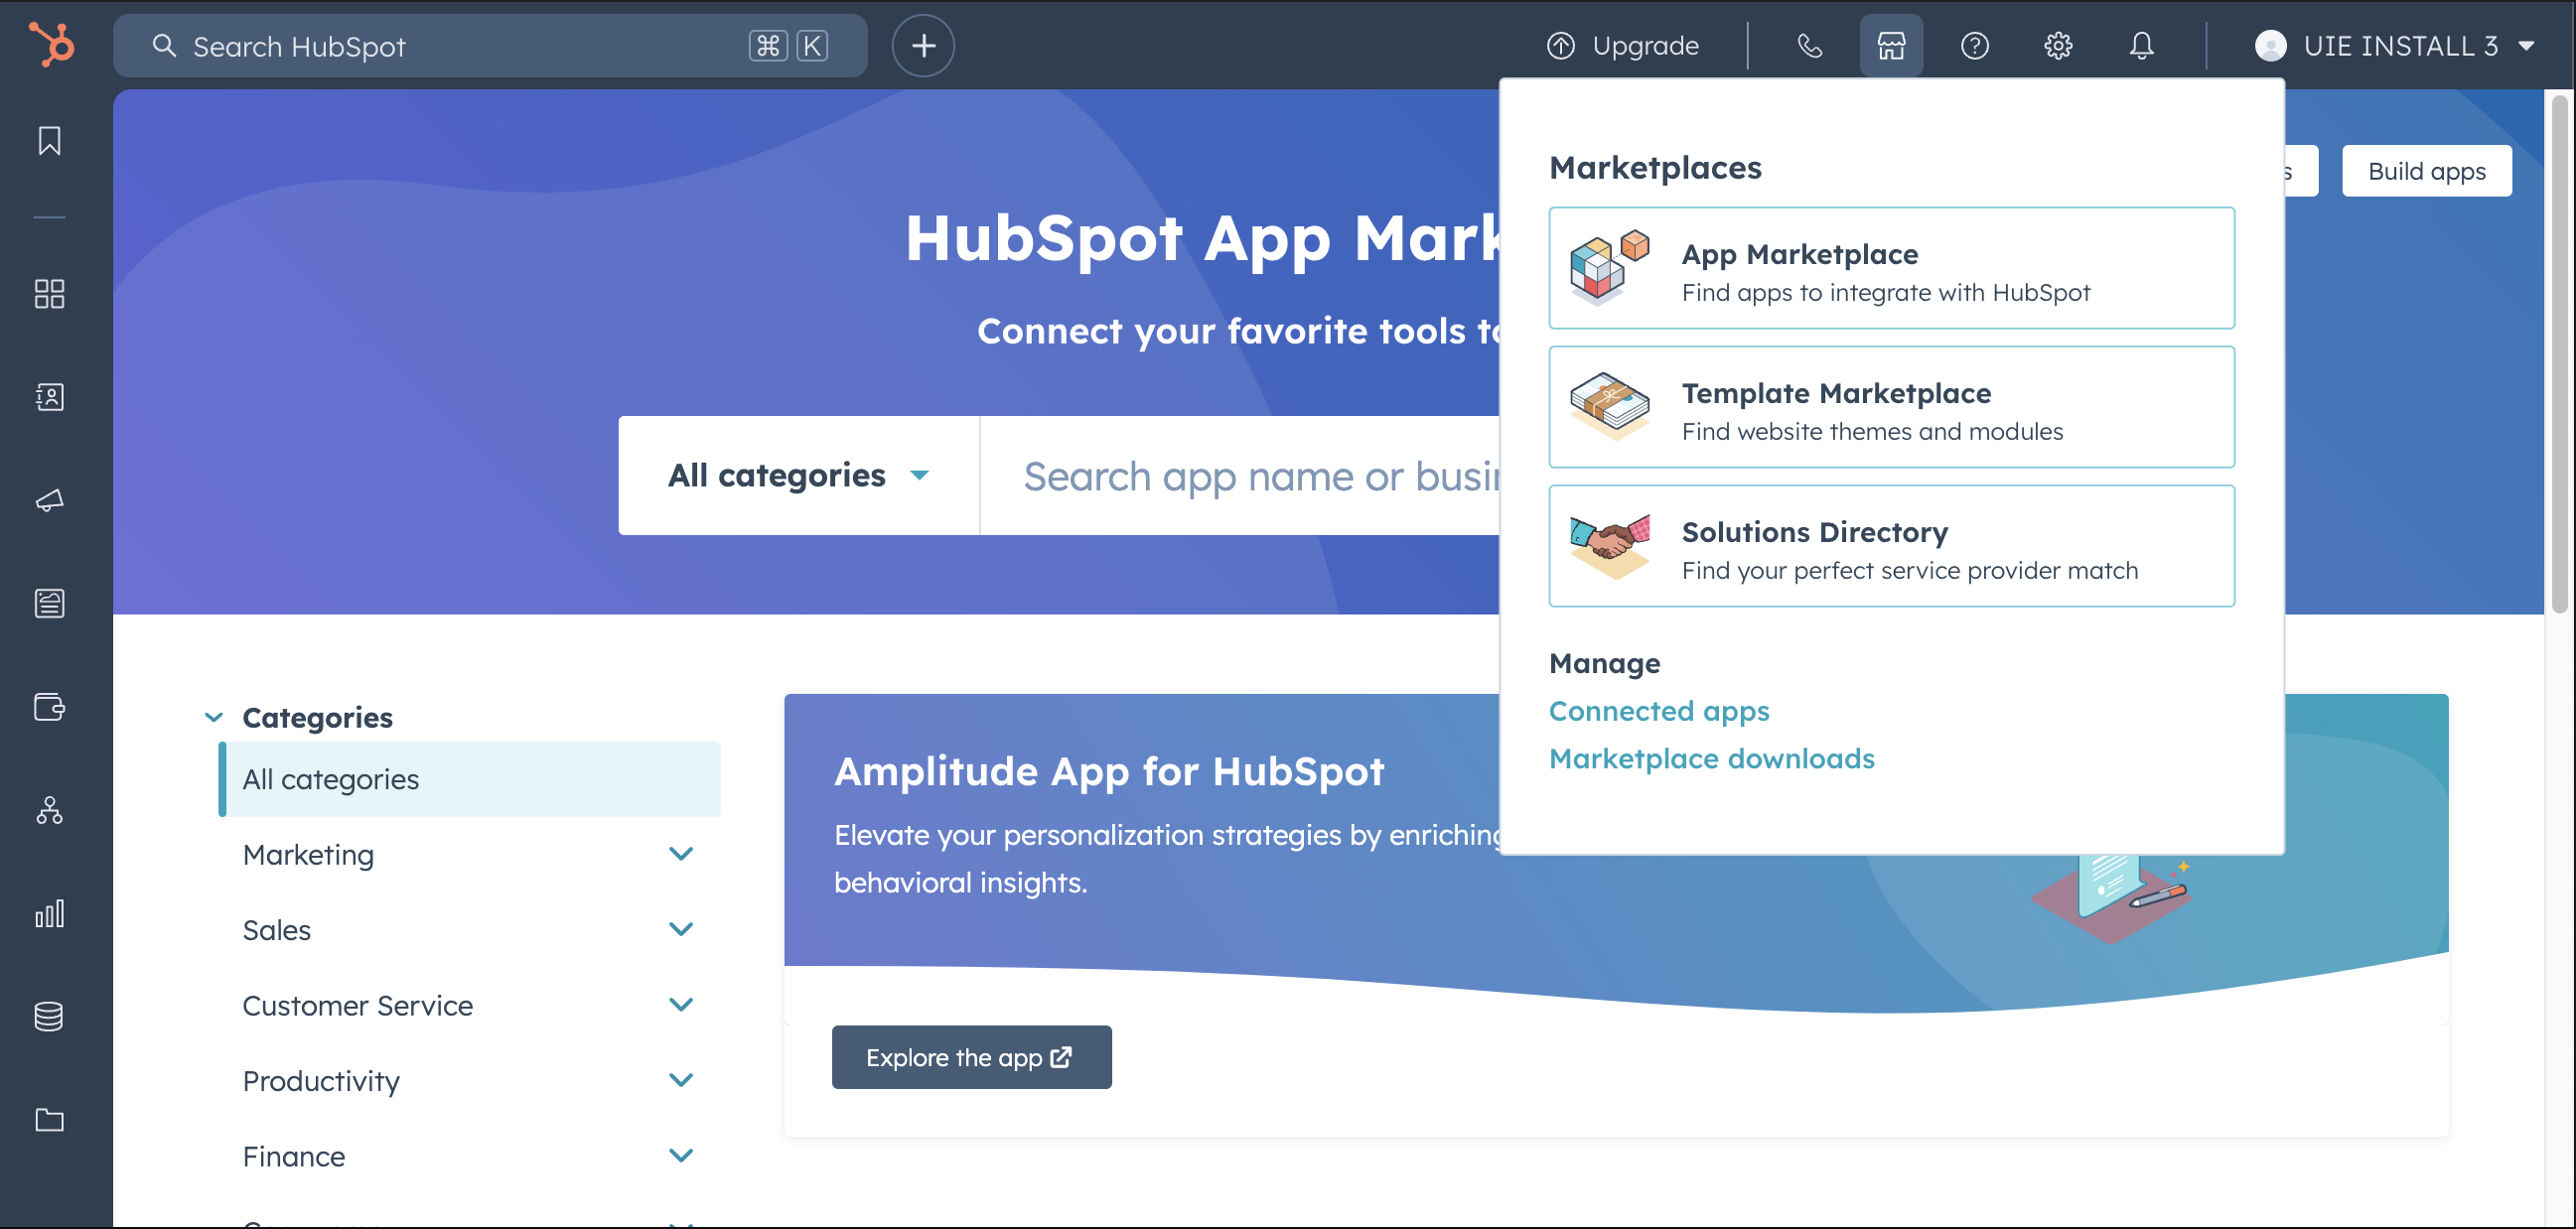Click the HubSpot sprocket logo
This screenshot has height=1229, width=2576.
coord(50,45)
